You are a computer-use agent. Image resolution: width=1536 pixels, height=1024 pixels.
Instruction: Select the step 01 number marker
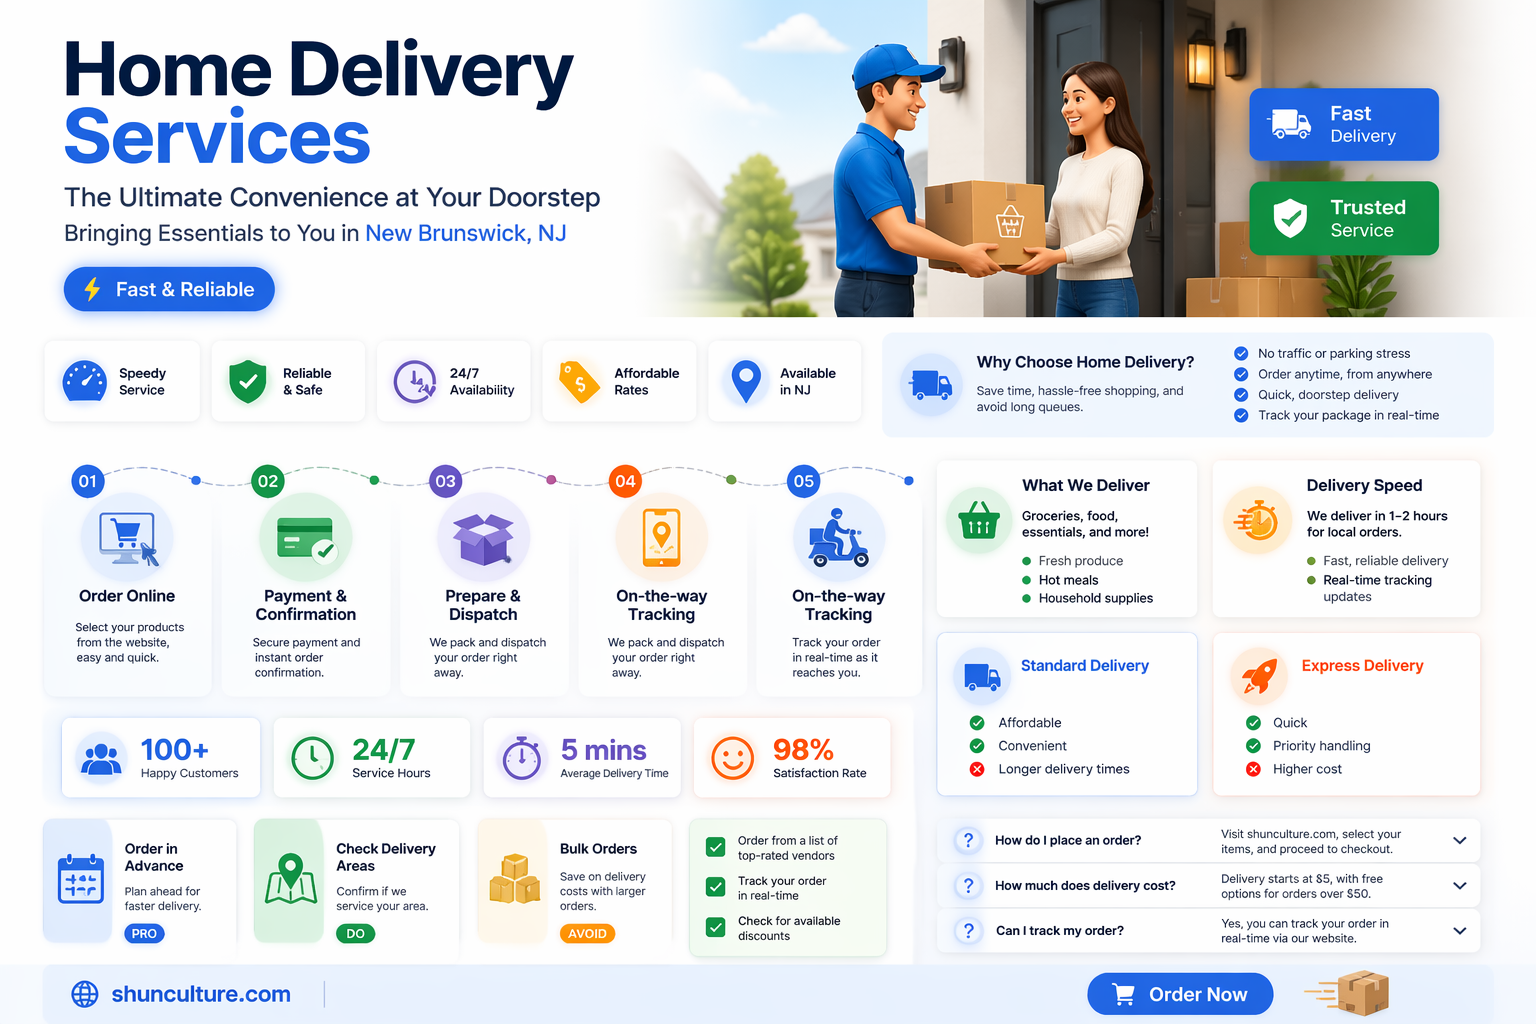coord(88,481)
